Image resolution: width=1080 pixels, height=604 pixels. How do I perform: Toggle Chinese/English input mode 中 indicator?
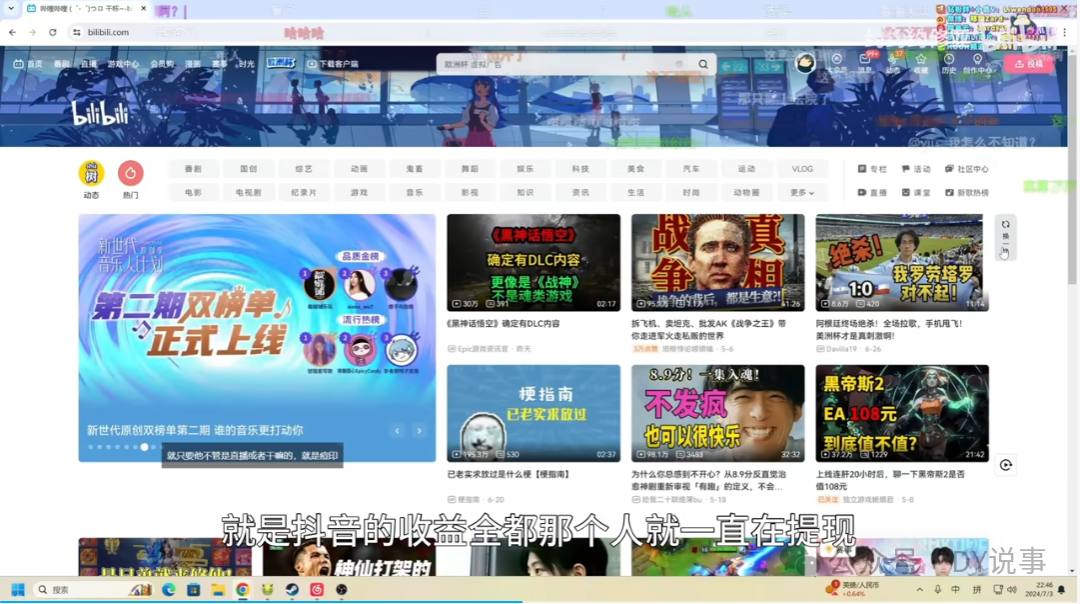(955, 590)
